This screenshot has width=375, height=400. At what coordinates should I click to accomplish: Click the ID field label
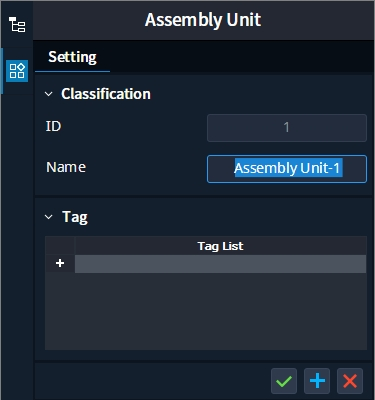pos(53,126)
